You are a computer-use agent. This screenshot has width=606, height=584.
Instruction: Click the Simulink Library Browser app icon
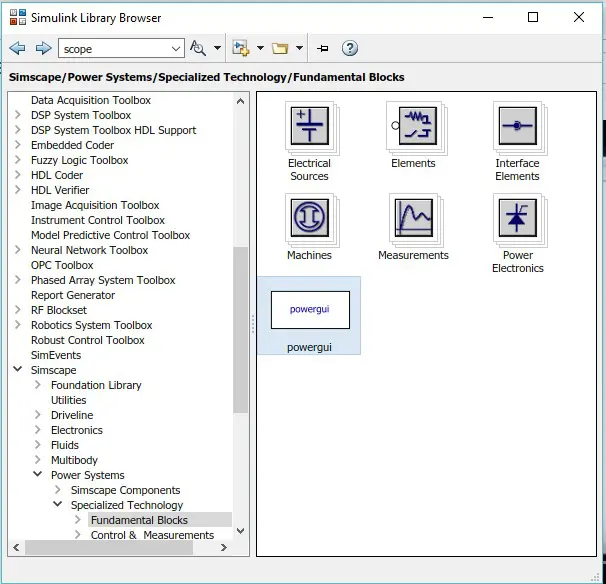[x=18, y=17]
